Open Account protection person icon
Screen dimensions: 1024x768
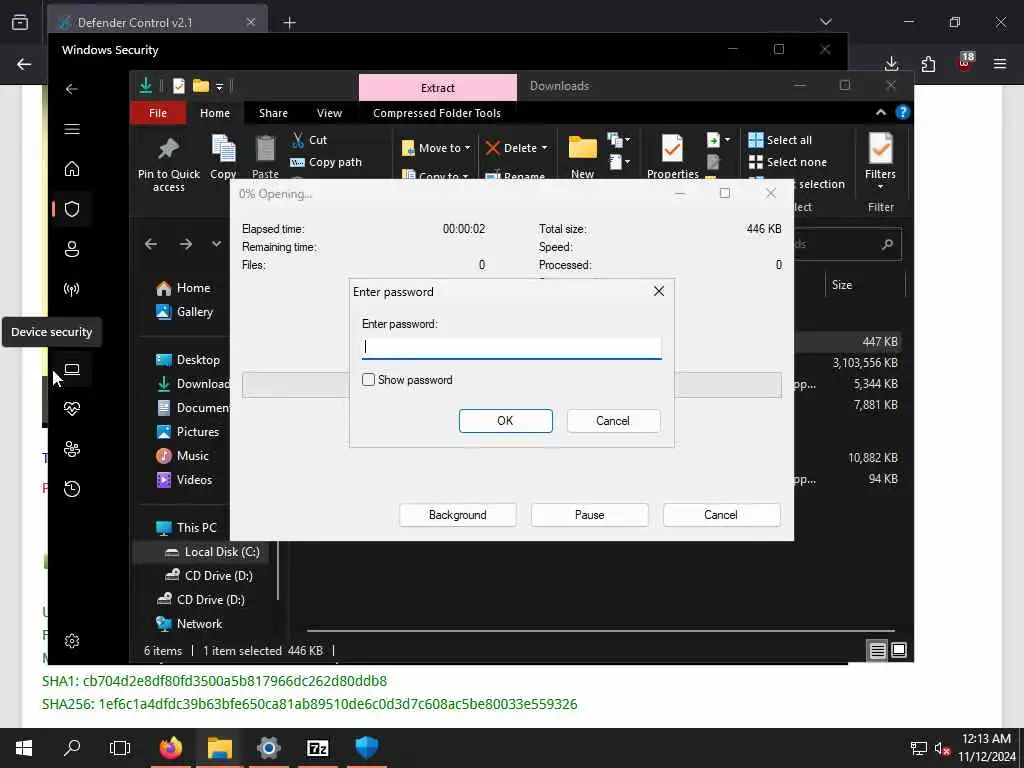click(72, 249)
